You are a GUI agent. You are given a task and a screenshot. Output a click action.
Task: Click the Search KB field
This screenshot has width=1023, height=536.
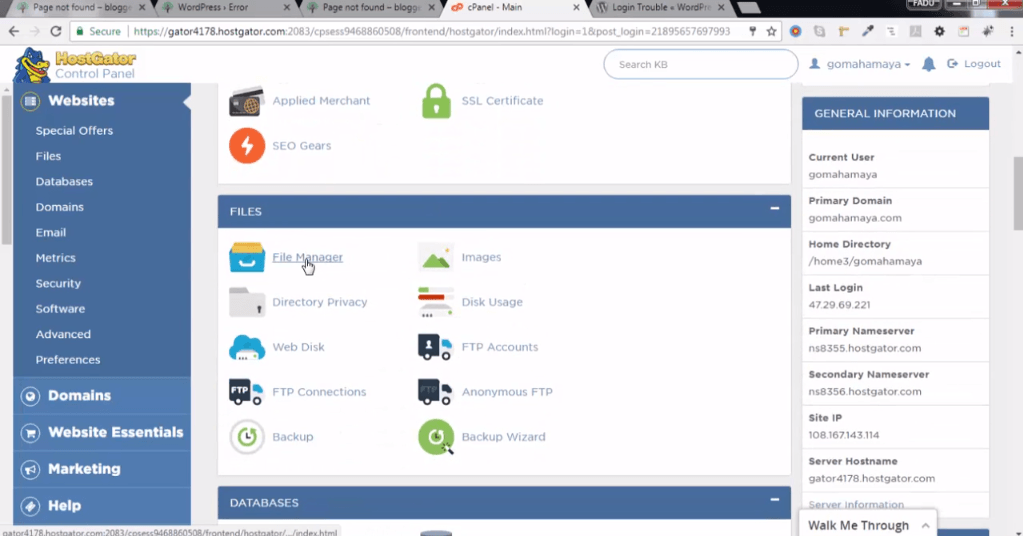[x=701, y=65]
